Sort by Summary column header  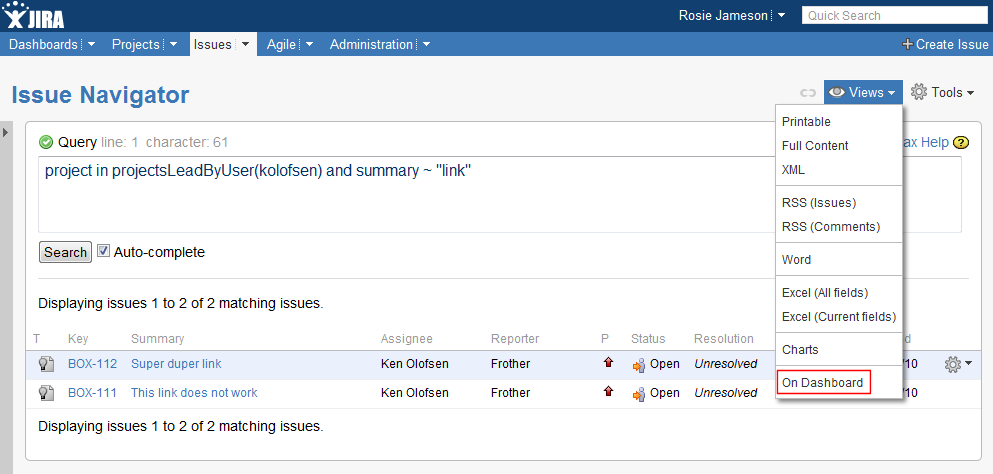pyautogui.click(x=158, y=339)
